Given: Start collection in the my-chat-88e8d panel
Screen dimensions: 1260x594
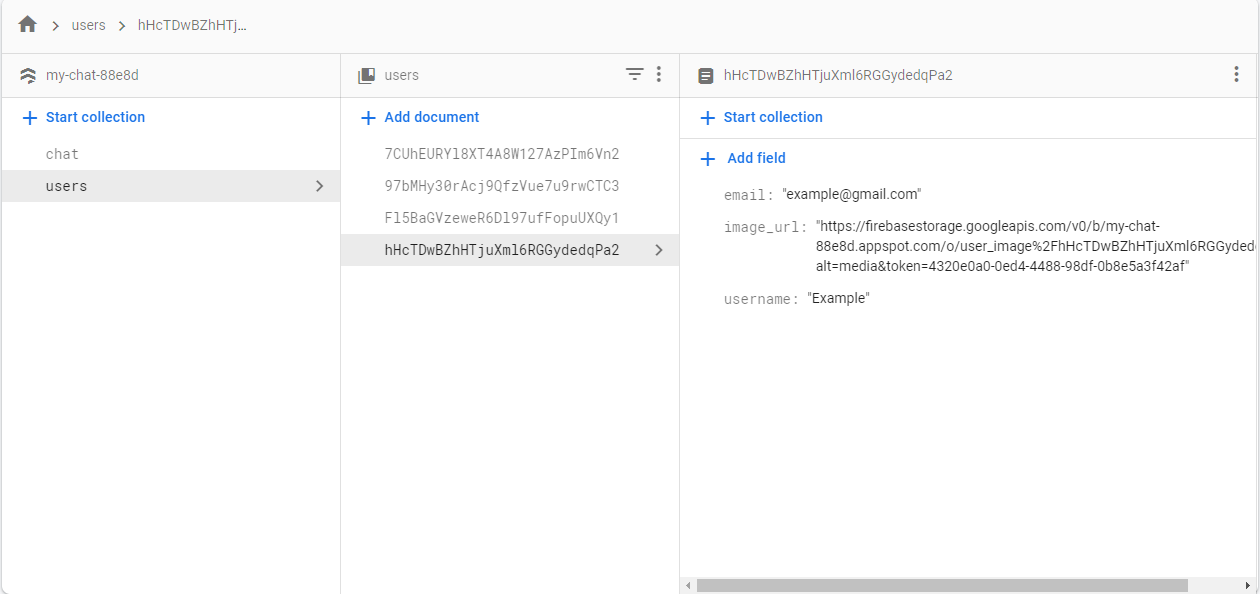Looking at the screenshot, I should click(x=84, y=117).
